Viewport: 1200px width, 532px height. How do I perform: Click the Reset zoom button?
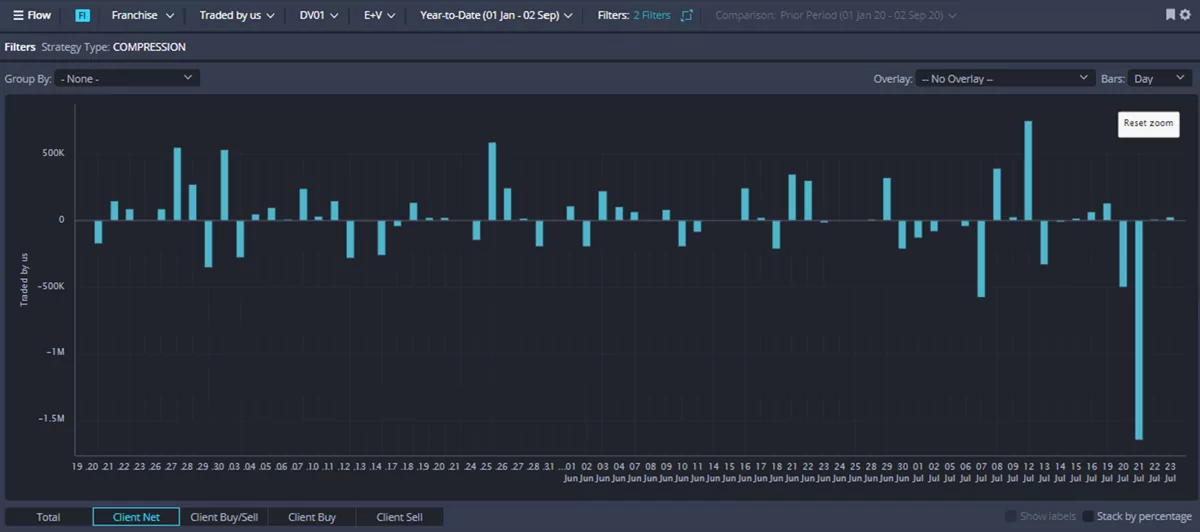click(x=1148, y=123)
